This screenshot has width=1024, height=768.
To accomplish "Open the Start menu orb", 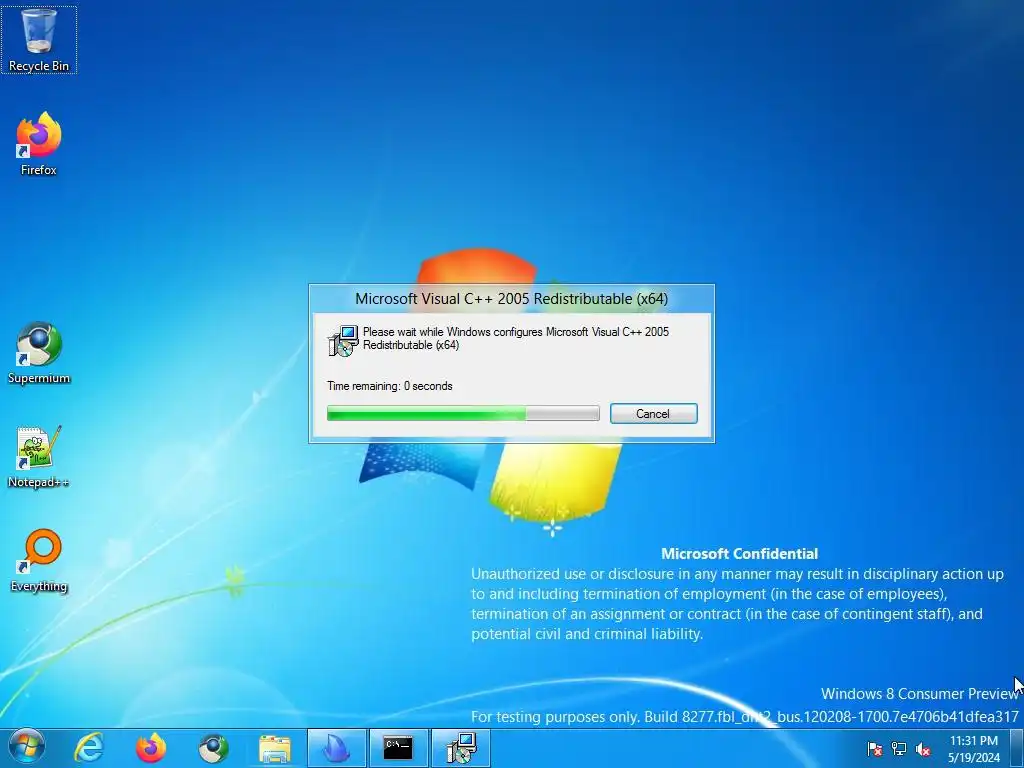I will pyautogui.click(x=26, y=748).
